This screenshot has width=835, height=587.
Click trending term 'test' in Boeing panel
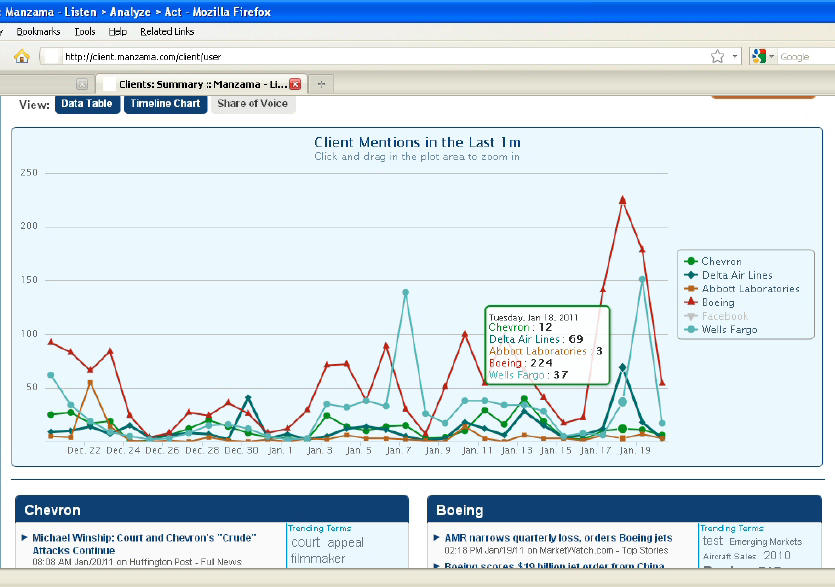pyautogui.click(x=713, y=541)
